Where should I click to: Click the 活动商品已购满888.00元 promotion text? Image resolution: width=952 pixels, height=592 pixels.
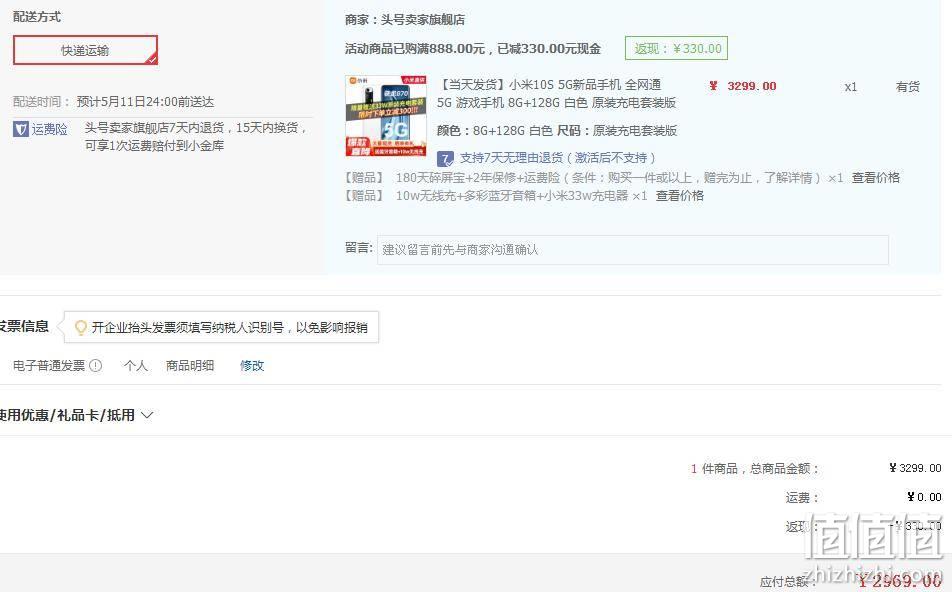click(x=473, y=49)
